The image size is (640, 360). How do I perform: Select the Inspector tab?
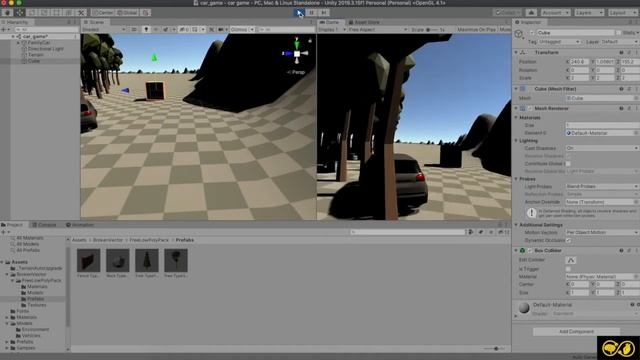coord(528,22)
